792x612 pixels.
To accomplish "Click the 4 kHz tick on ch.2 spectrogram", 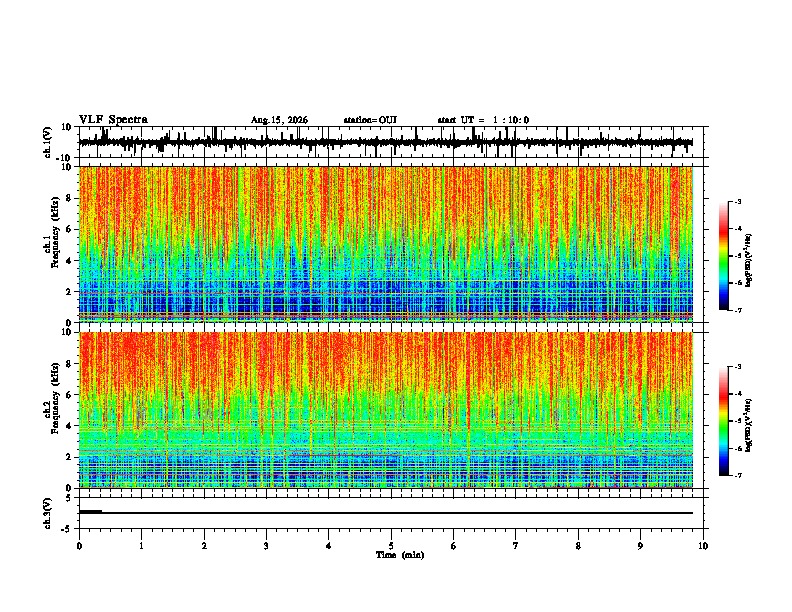I will click(x=70, y=426).
